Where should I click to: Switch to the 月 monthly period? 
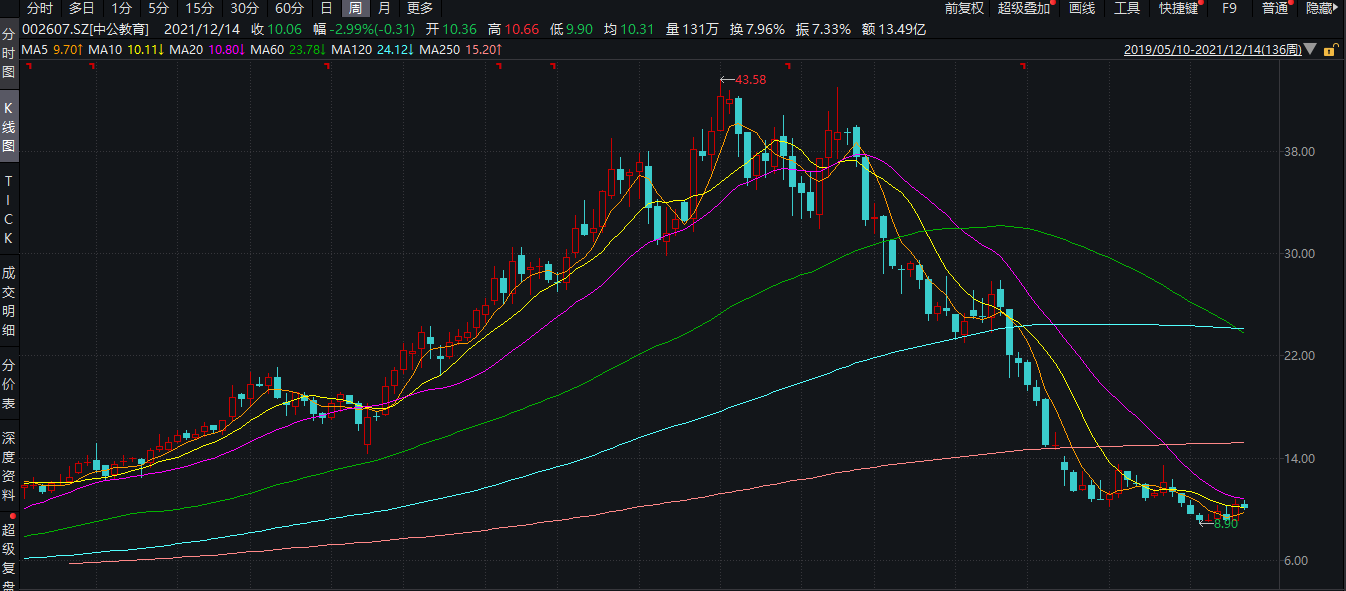pyautogui.click(x=384, y=8)
